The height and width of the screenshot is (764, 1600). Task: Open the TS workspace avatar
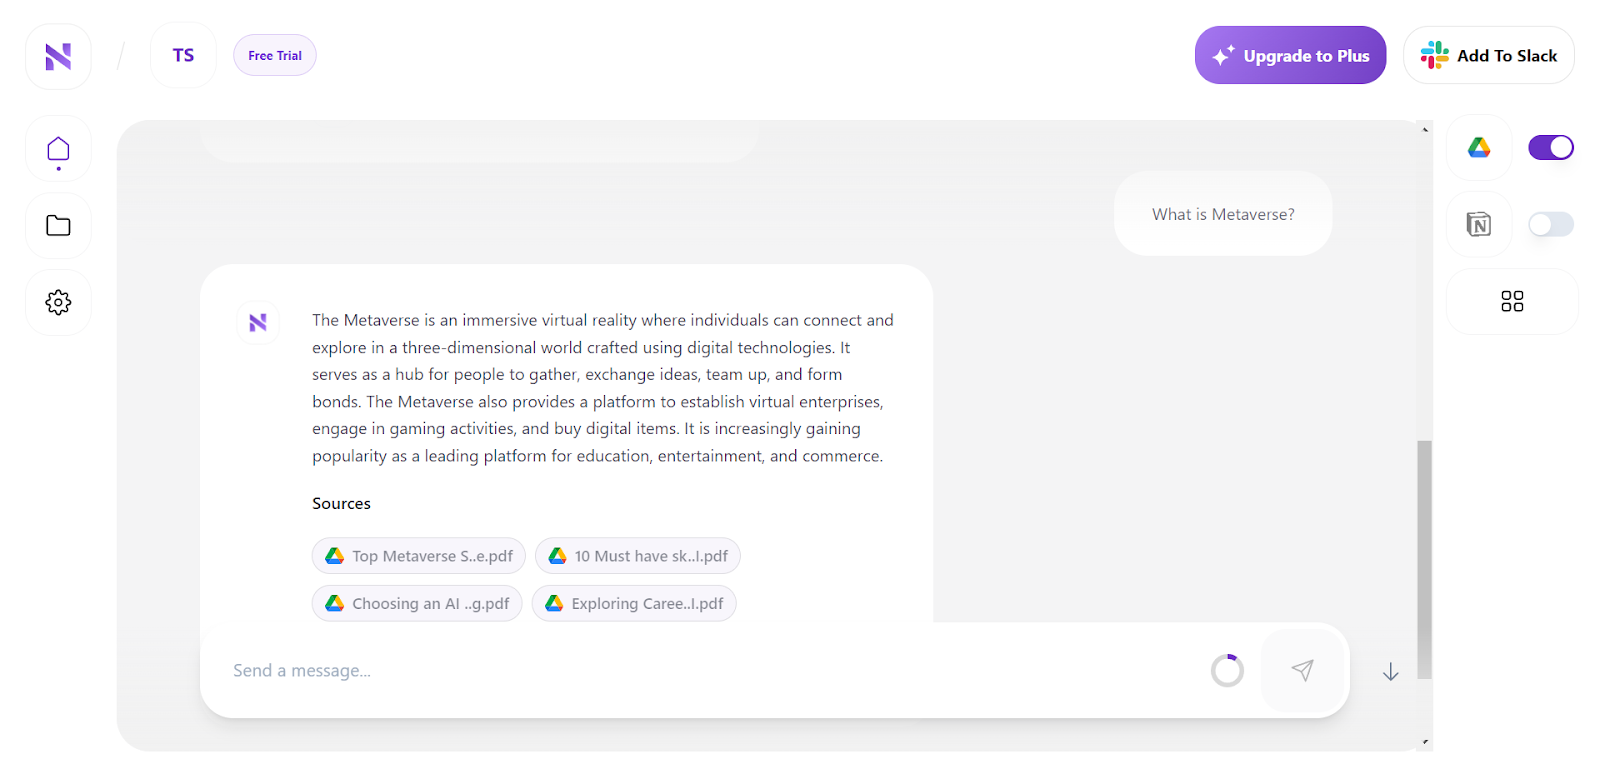click(x=183, y=56)
